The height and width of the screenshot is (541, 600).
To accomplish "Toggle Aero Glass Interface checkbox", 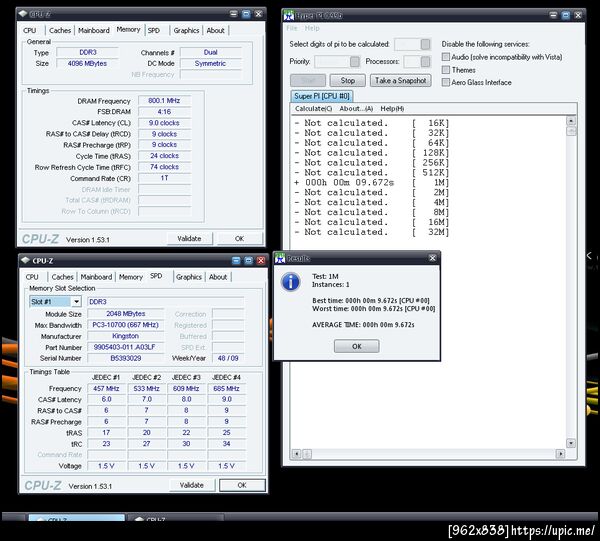I will 445,82.
